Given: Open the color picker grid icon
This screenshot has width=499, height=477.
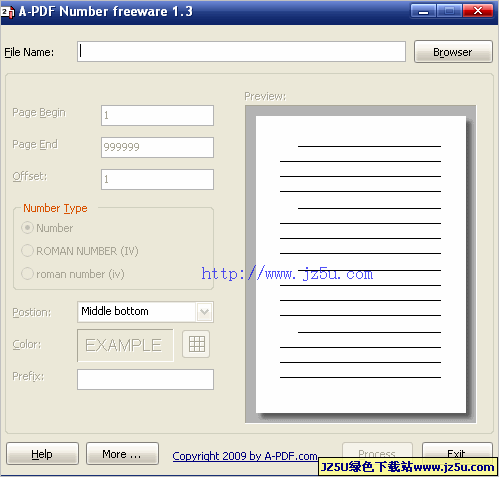Looking at the screenshot, I should [196, 344].
